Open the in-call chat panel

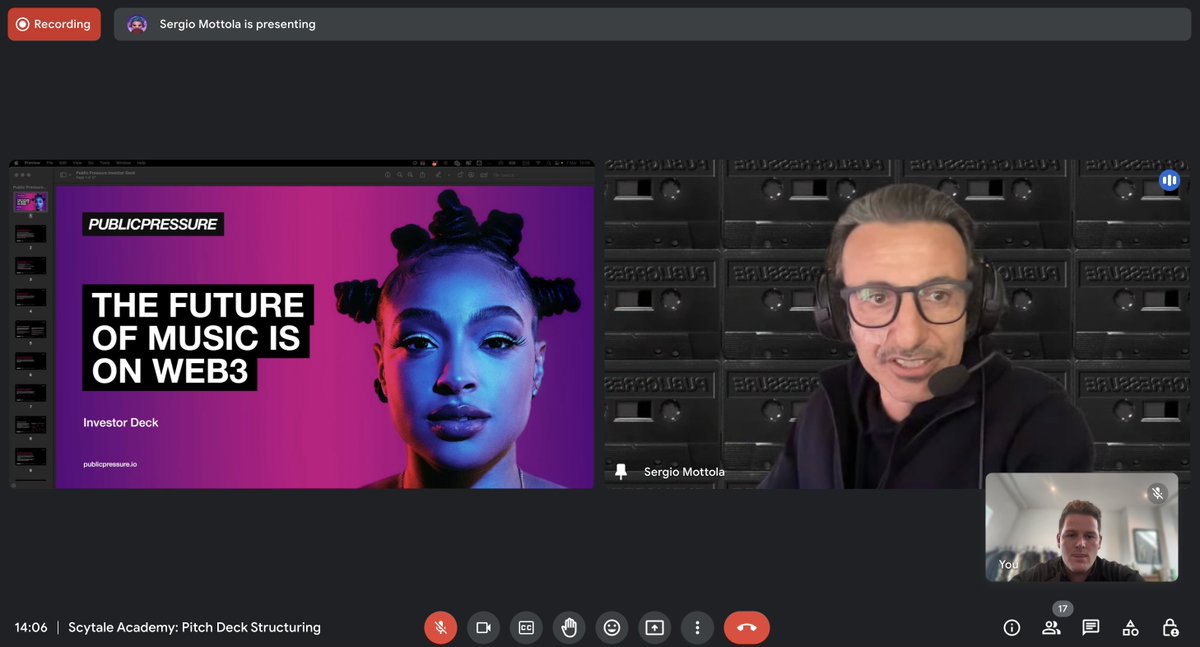point(1090,627)
